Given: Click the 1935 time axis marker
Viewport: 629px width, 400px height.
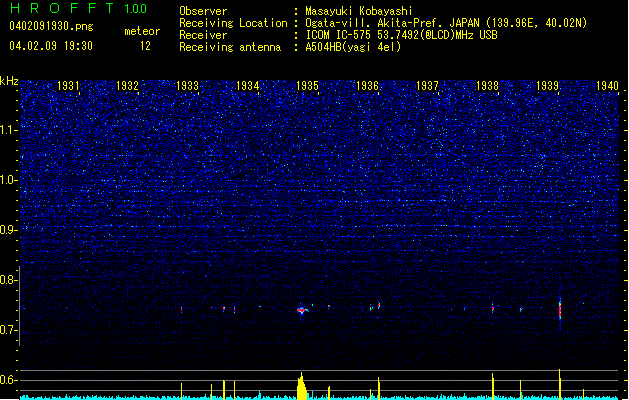Looking at the screenshot, I should coord(307,86).
